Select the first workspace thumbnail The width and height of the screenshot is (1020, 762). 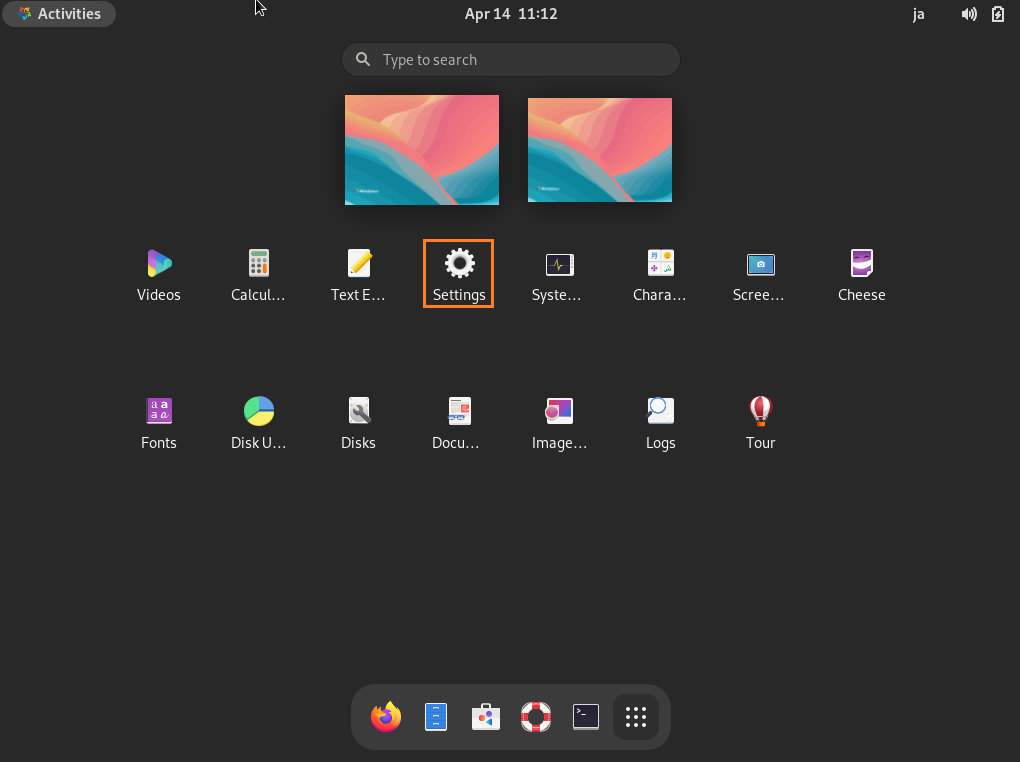coord(422,150)
